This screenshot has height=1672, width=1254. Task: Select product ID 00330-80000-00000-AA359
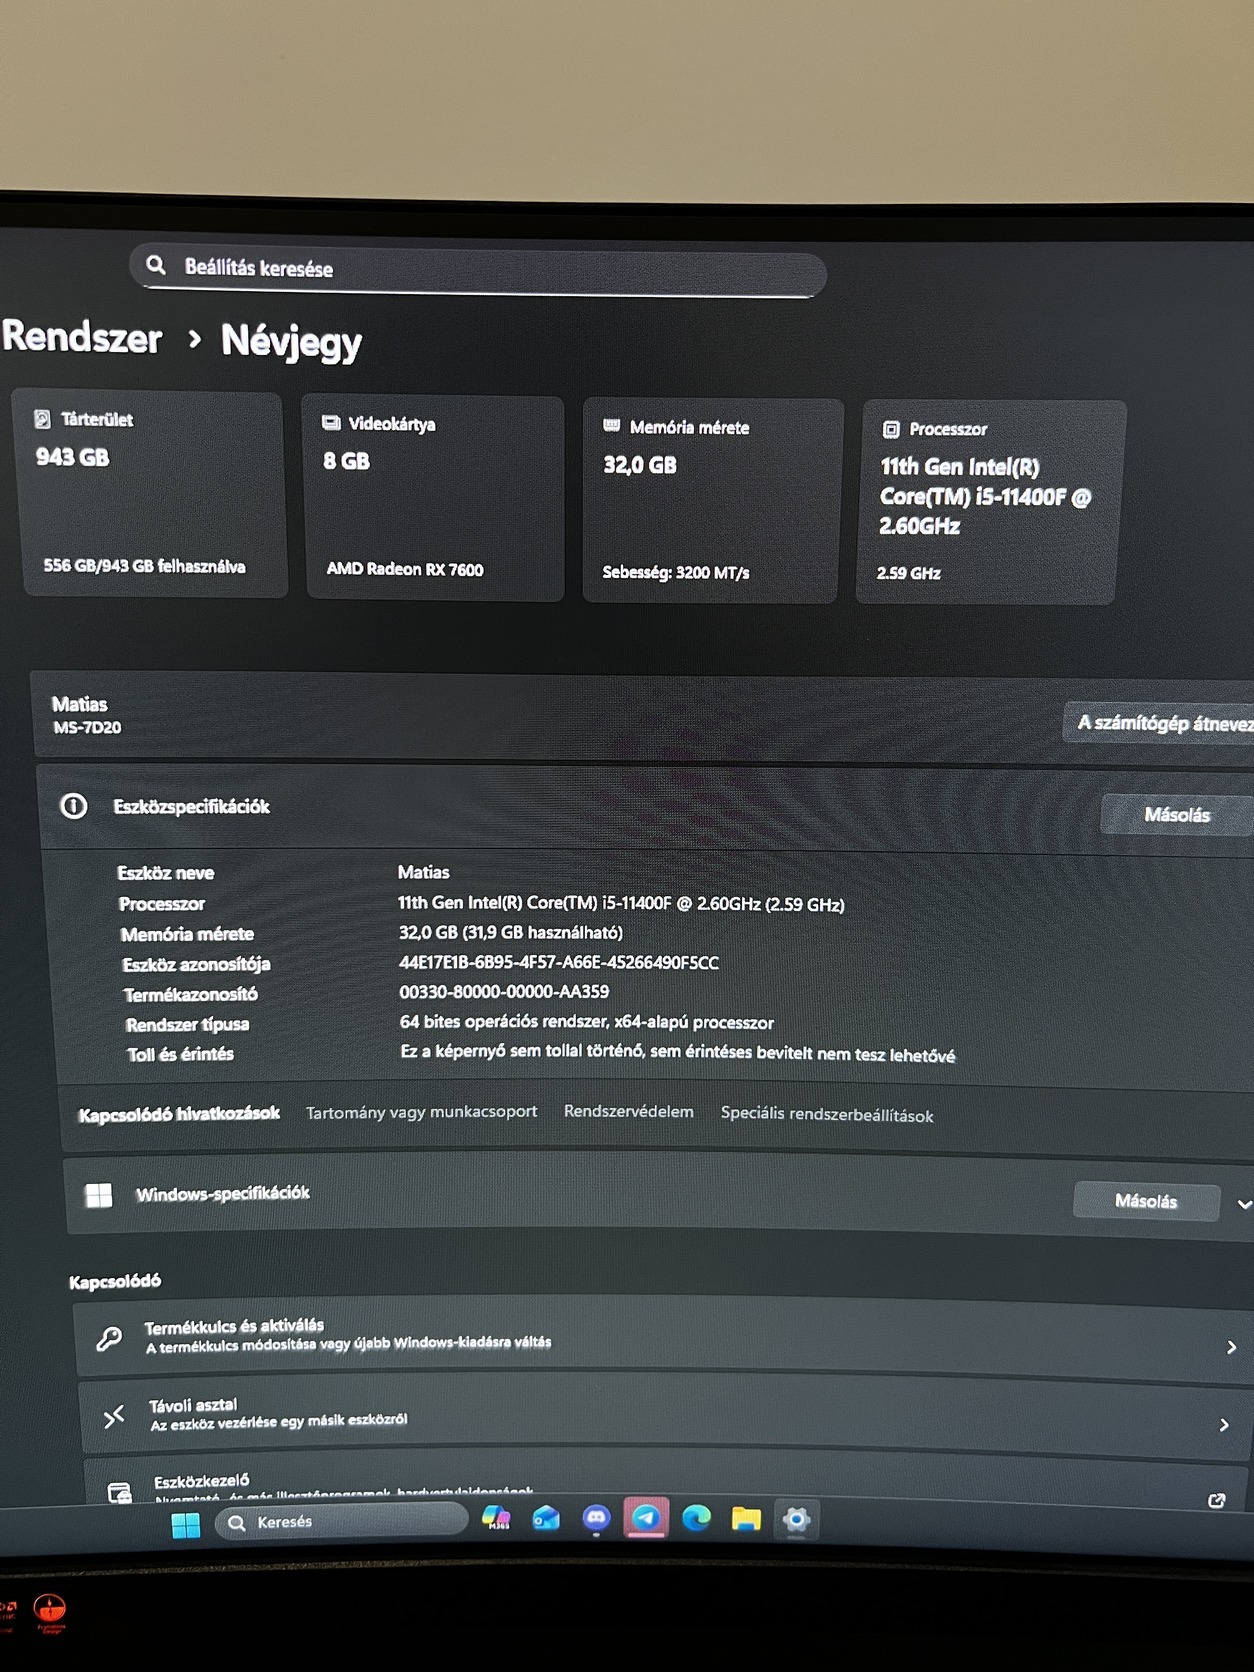coord(504,992)
